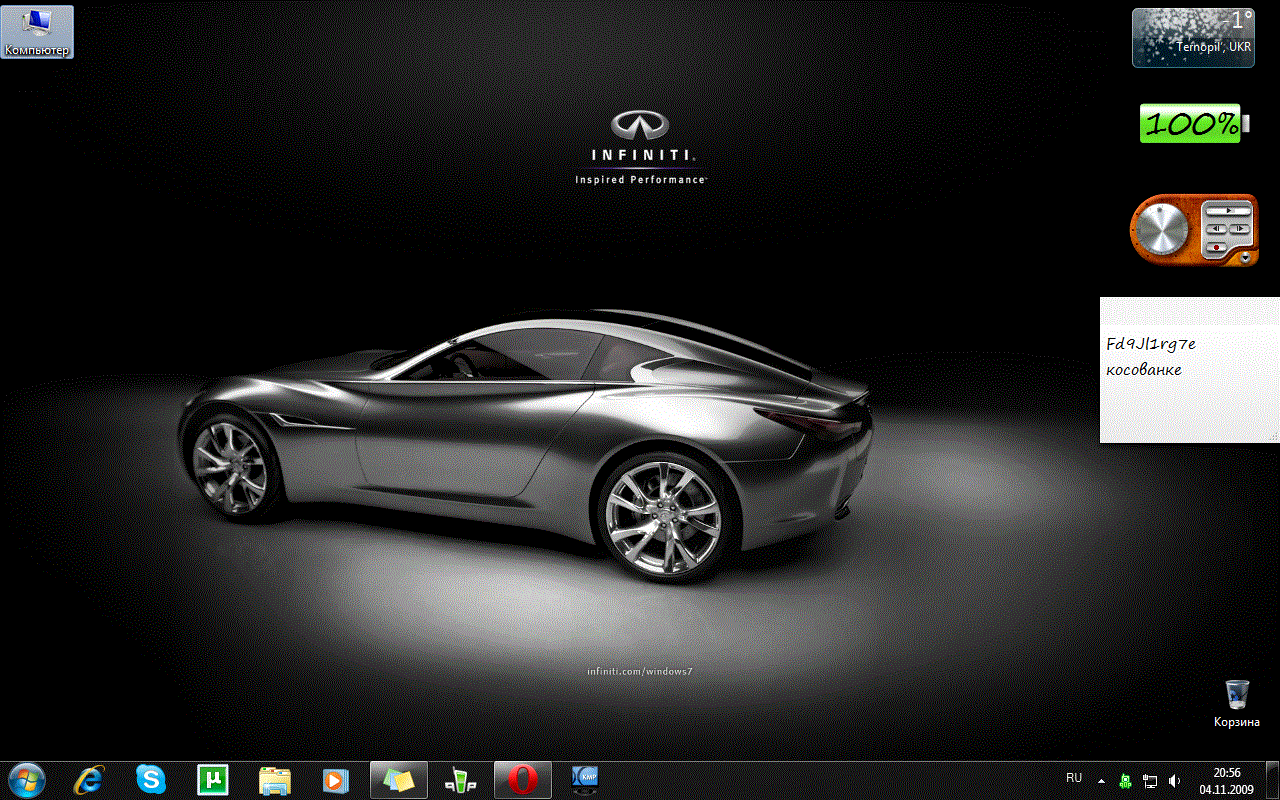Click the volume speaker tray icon
The width and height of the screenshot is (1280, 800).
(1175, 780)
